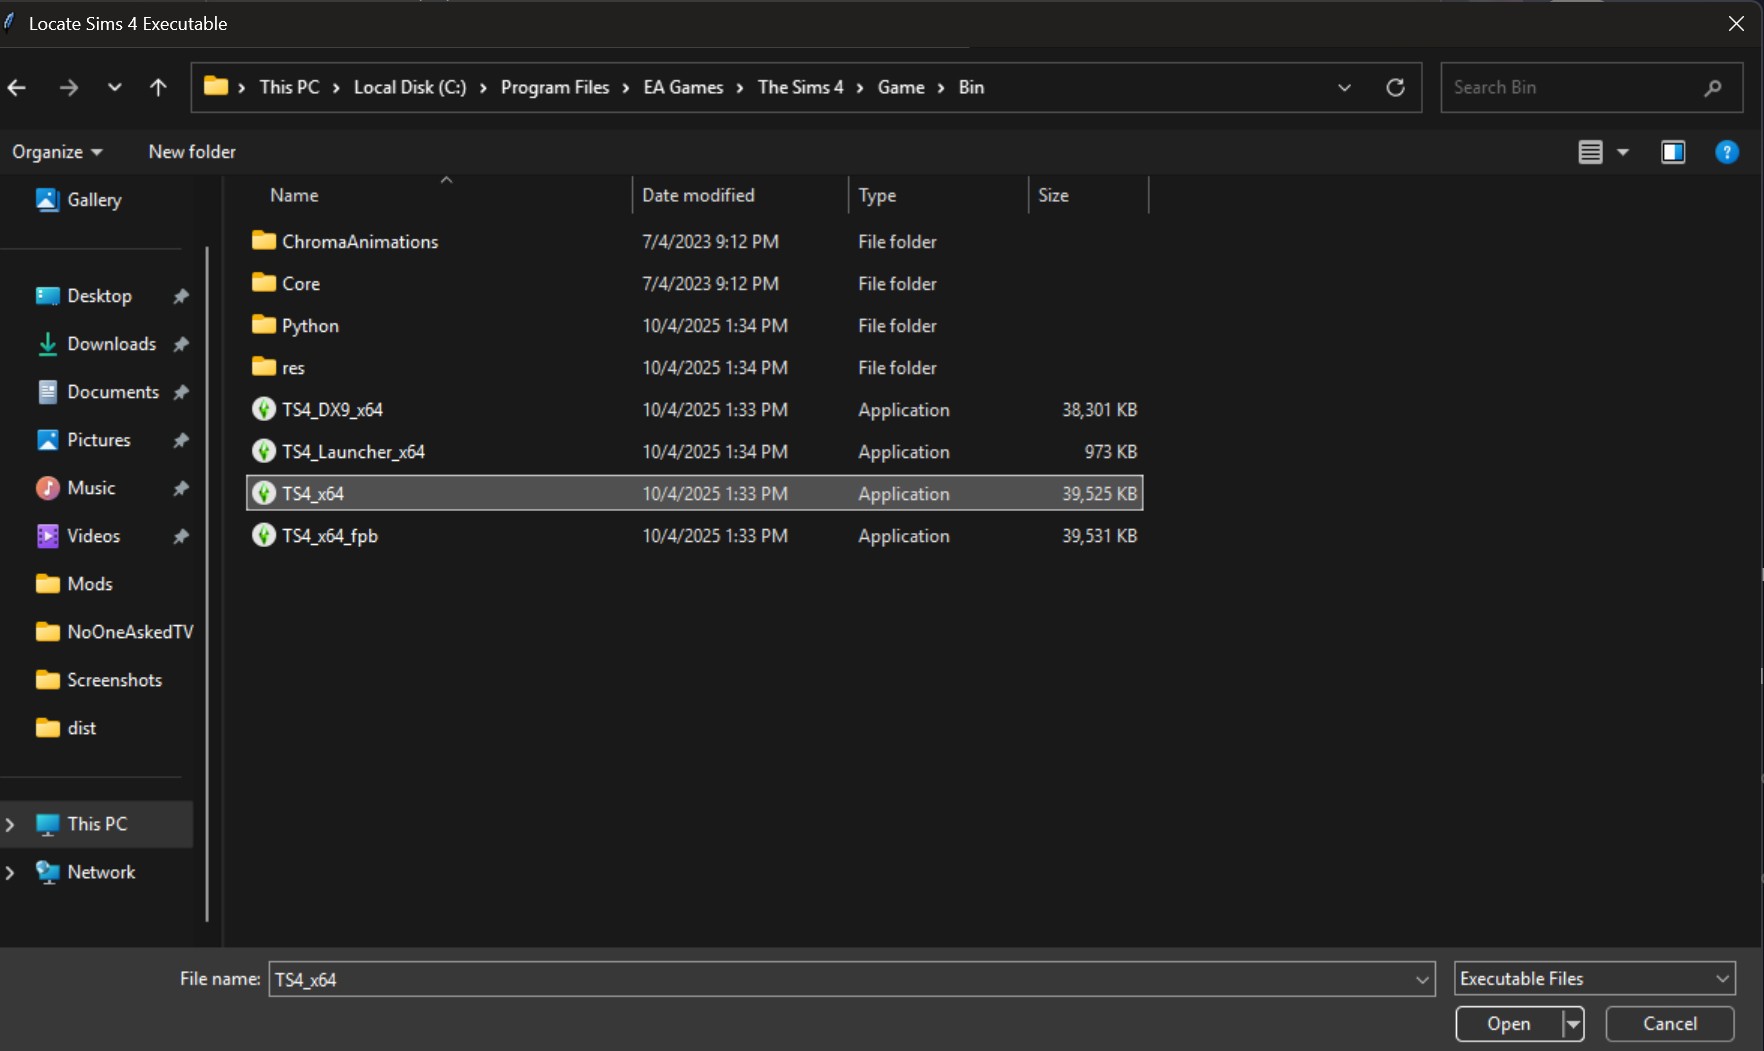Change the view layout icon
1764x1051 pixels.
(1590, 152)
